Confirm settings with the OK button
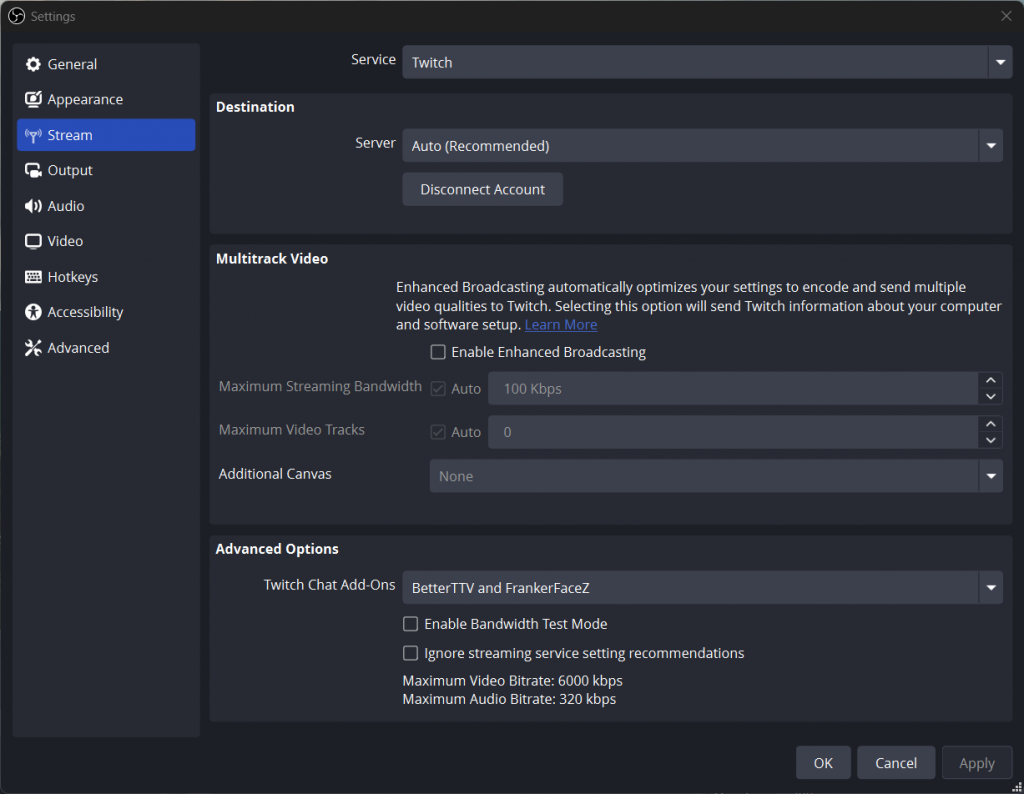The image size is (1024, 794). click(823, 763)
